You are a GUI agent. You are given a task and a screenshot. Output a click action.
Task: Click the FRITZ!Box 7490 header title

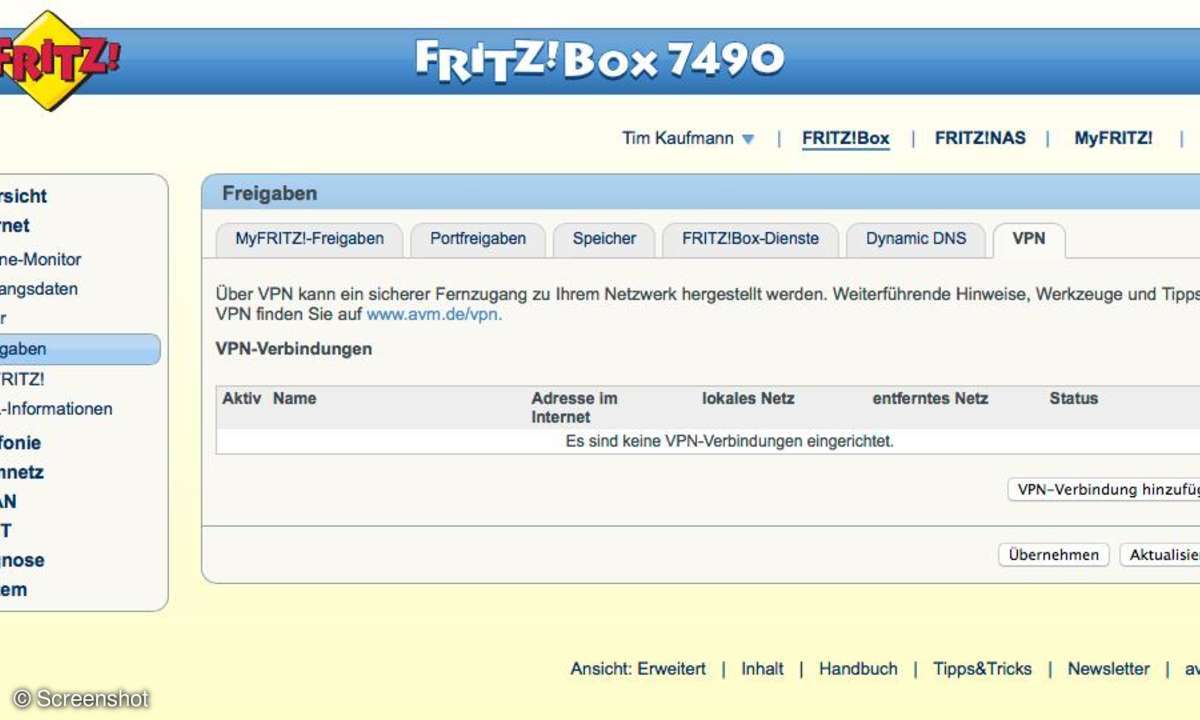(599, 62)
